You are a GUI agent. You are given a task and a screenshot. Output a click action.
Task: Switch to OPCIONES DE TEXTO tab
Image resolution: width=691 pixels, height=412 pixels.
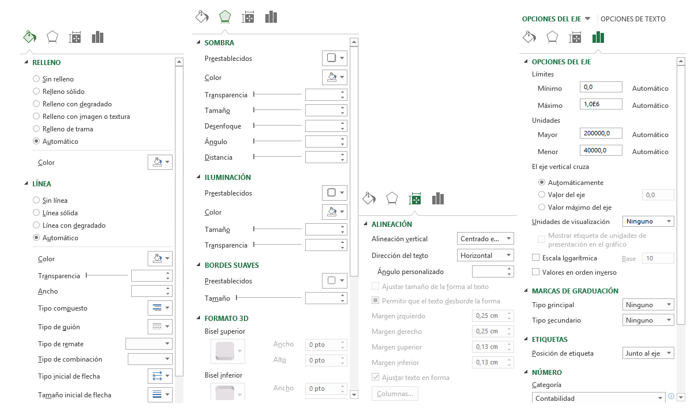point(632,19)
